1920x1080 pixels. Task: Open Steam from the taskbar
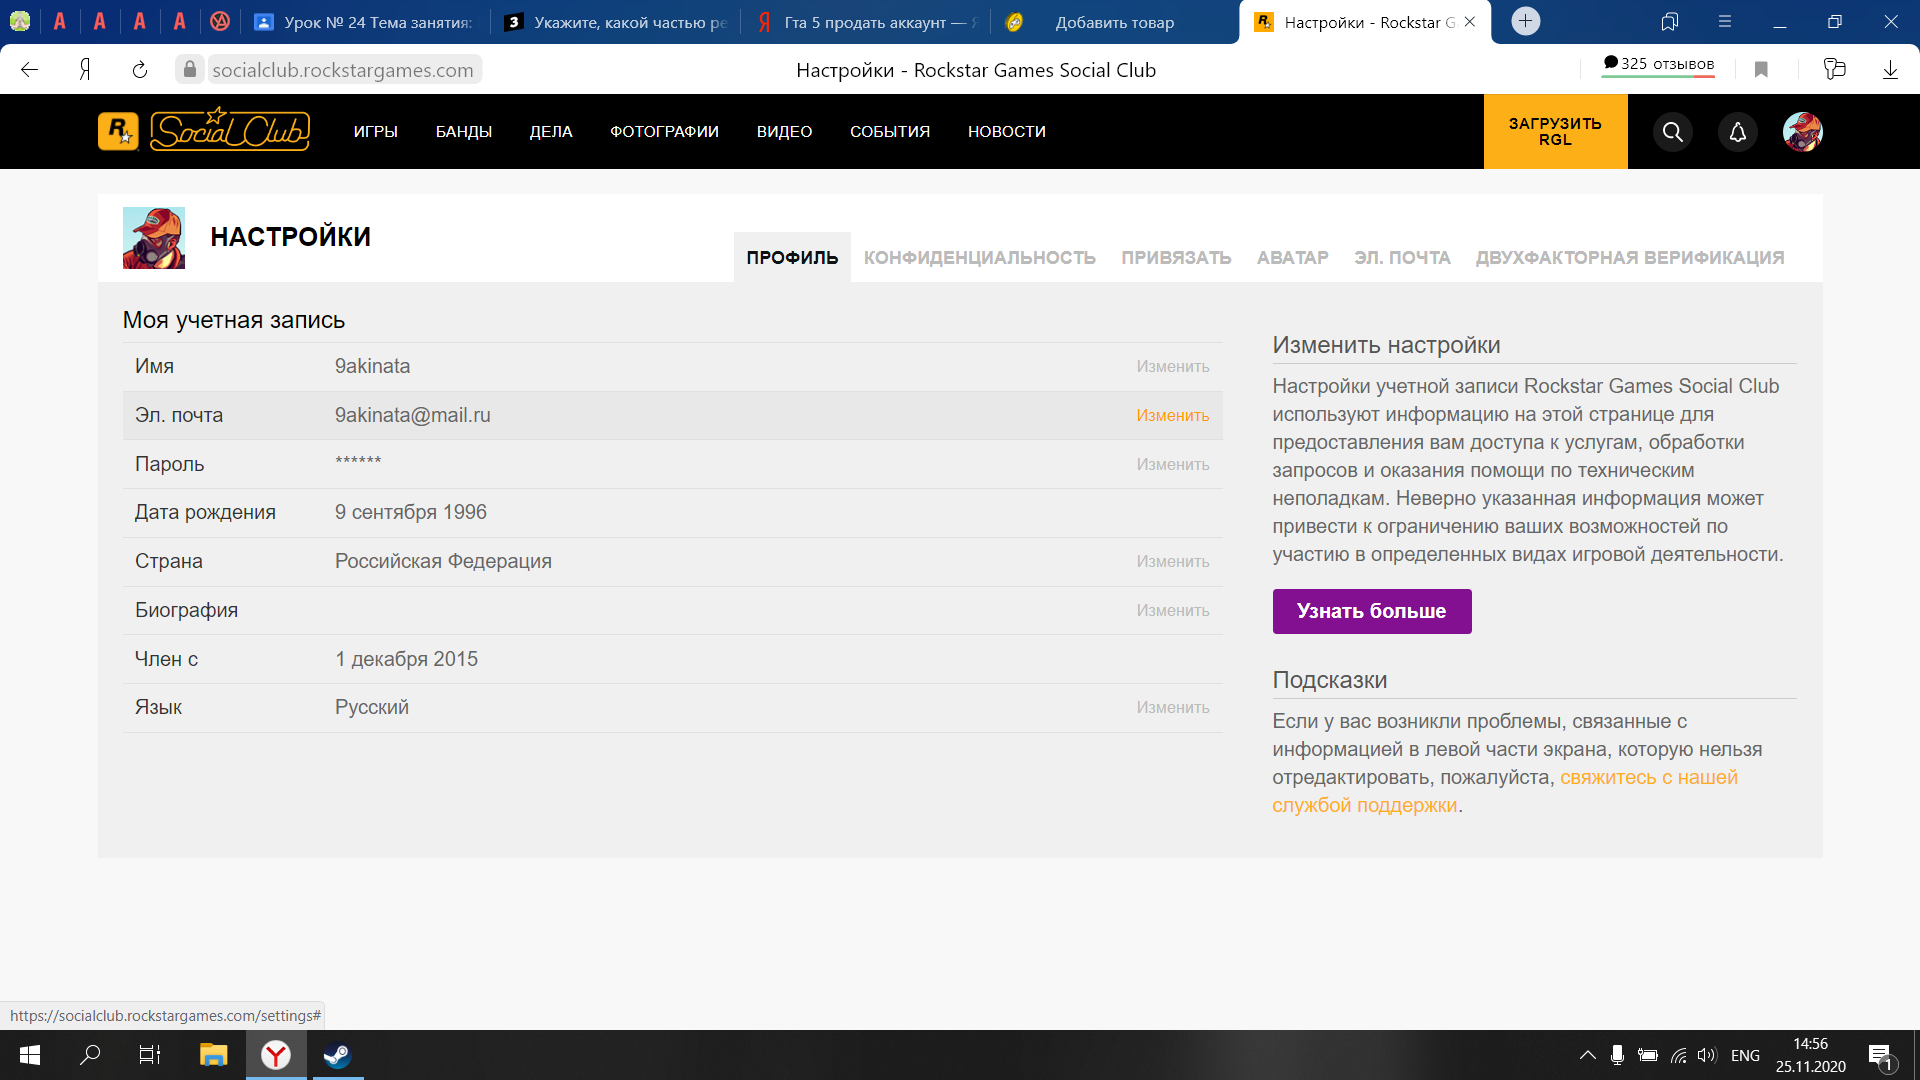[338, 1055]
